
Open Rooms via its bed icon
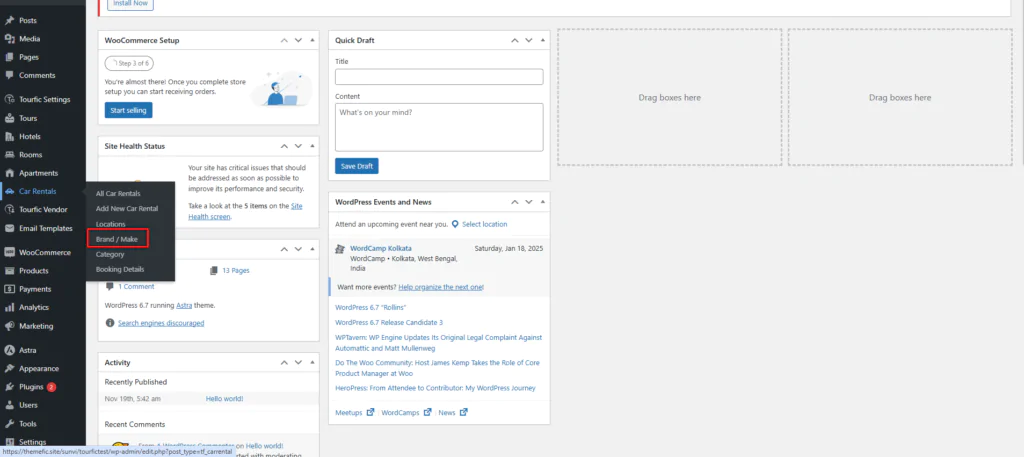[x=9, y=155]
